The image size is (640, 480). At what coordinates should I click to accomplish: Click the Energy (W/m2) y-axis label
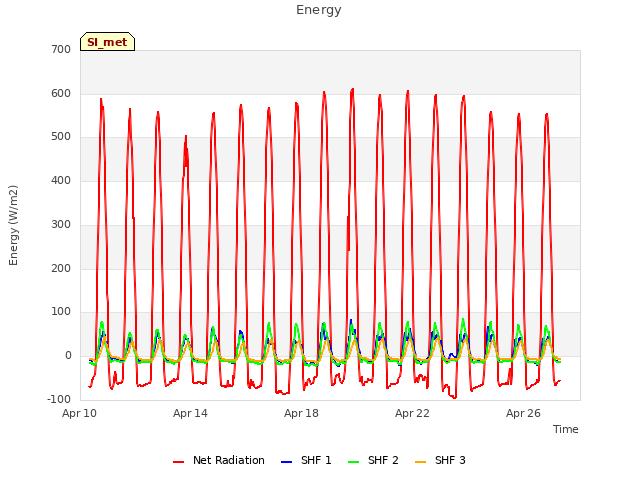coord(13,225)
